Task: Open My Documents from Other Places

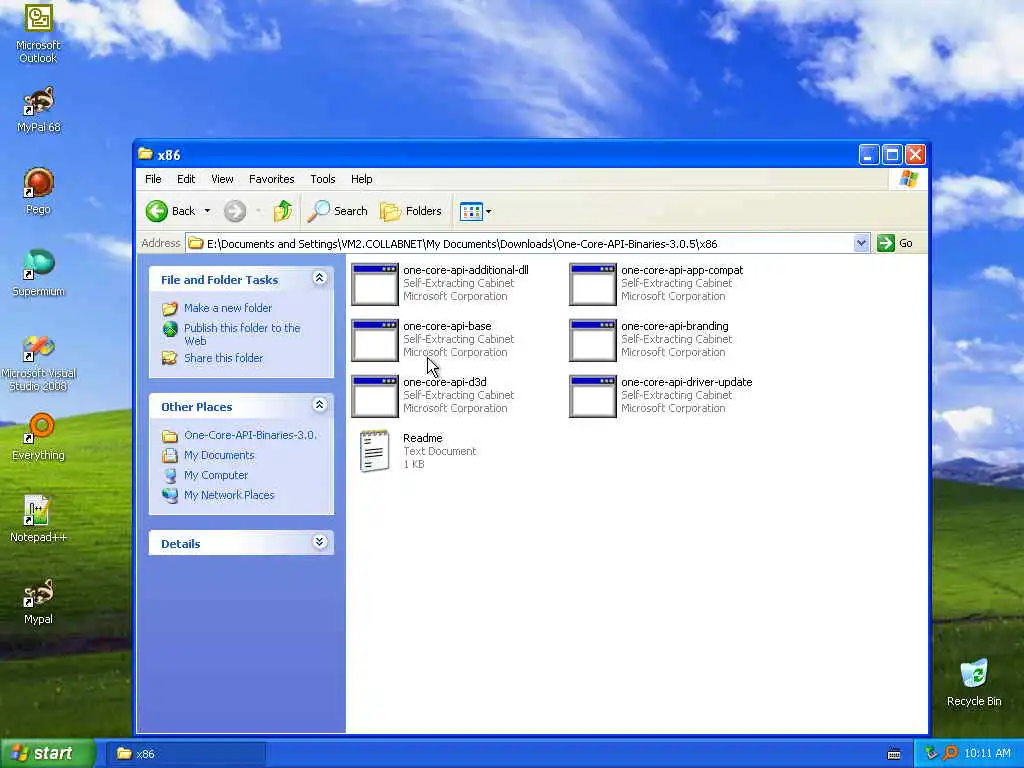Action: [x=219, y=455]
